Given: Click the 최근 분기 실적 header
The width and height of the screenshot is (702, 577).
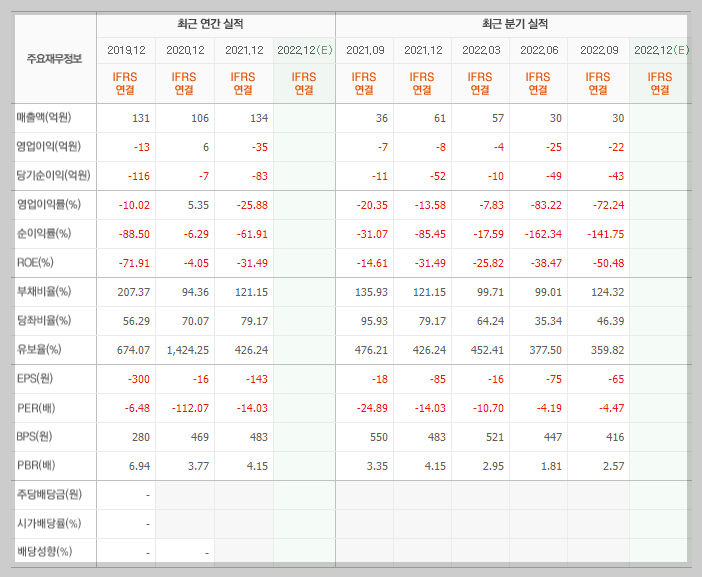Looking at the screenshot, I should click(515, 24).
